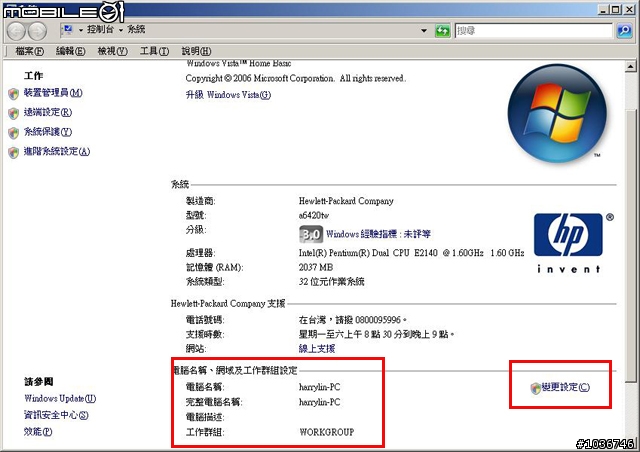This screenshot has height=452, width=640.
Task: Minimize the system window
Action: pos(604,9)
